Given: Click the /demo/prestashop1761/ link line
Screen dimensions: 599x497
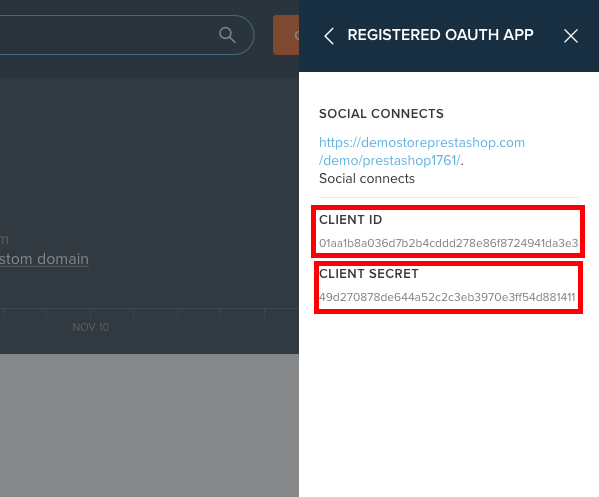Looking at the screenshot, I should (390, 160).
